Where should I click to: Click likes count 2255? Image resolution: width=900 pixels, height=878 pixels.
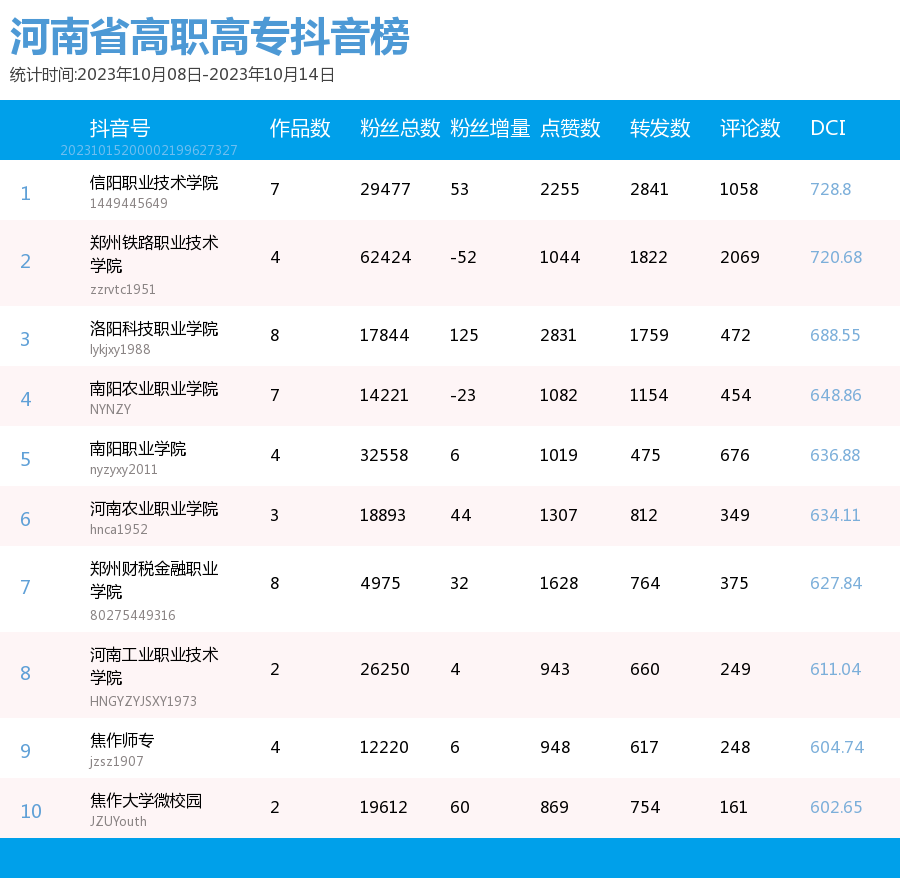point(560,189)
